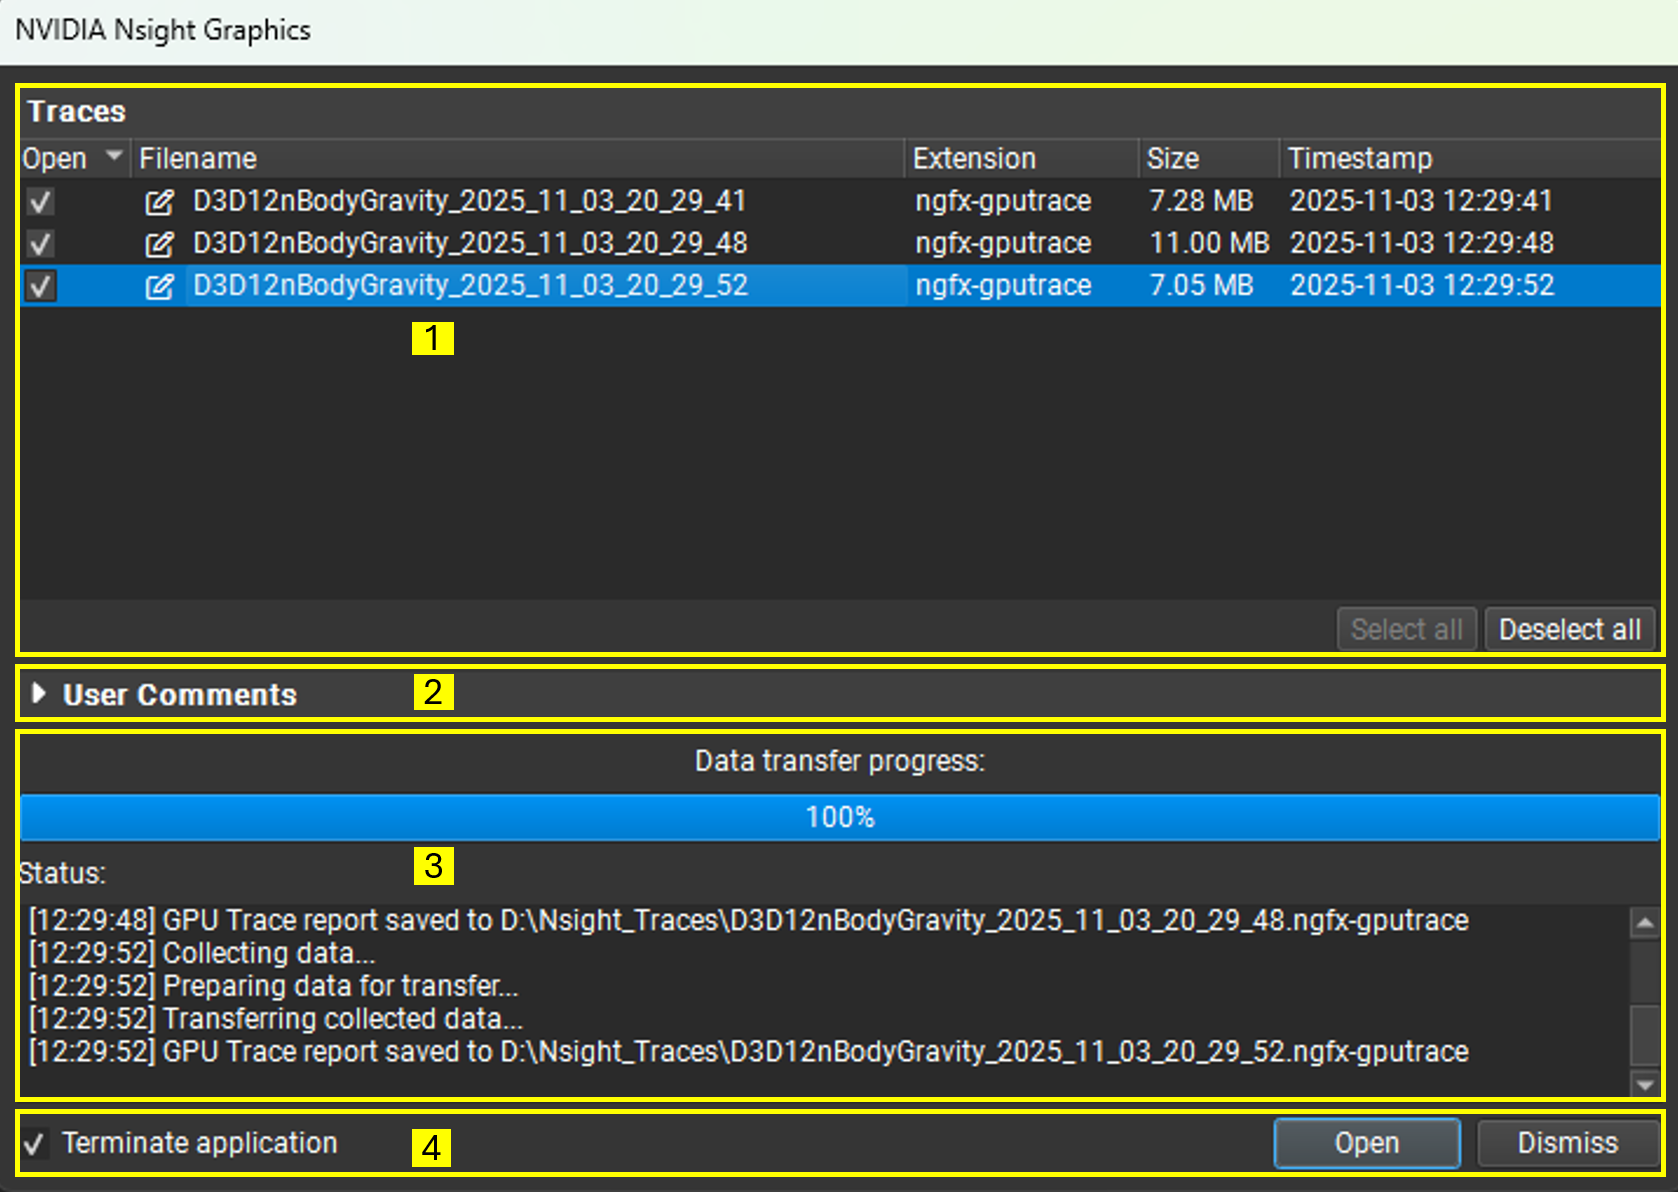Rename trace D3D12nBodyGravity_2025_11_03_20_29_41 via pencil icon
This screenshot has width=1678, height=1192.
click(160, 201)
